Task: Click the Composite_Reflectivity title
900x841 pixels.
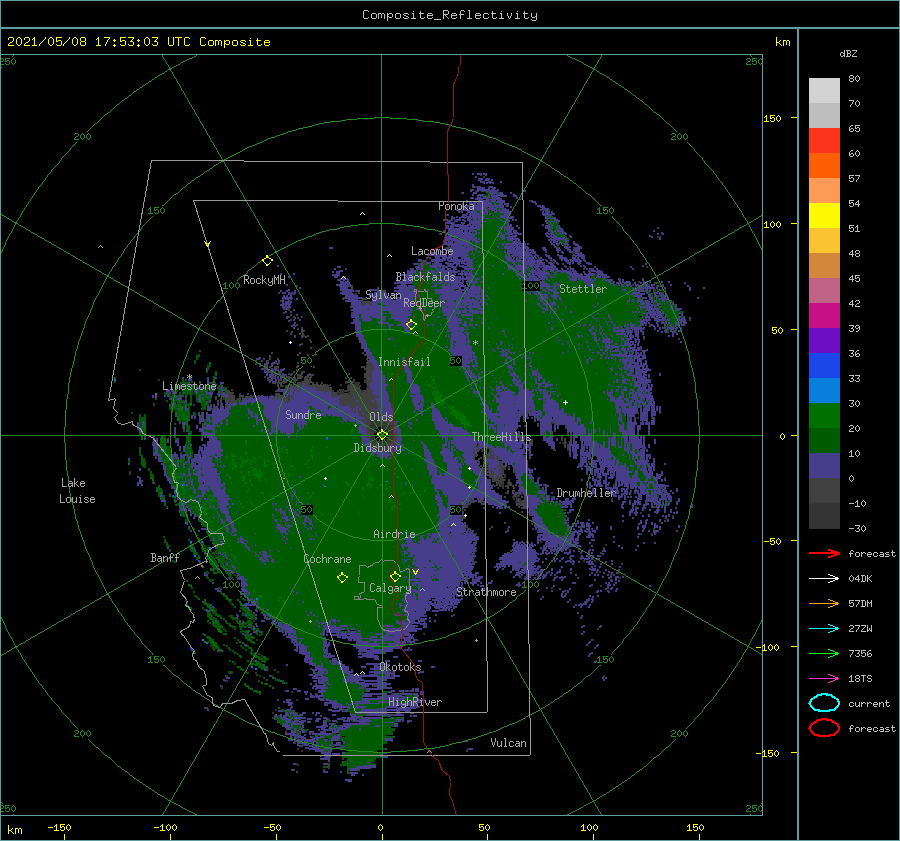Action: (x=450, y=15)
